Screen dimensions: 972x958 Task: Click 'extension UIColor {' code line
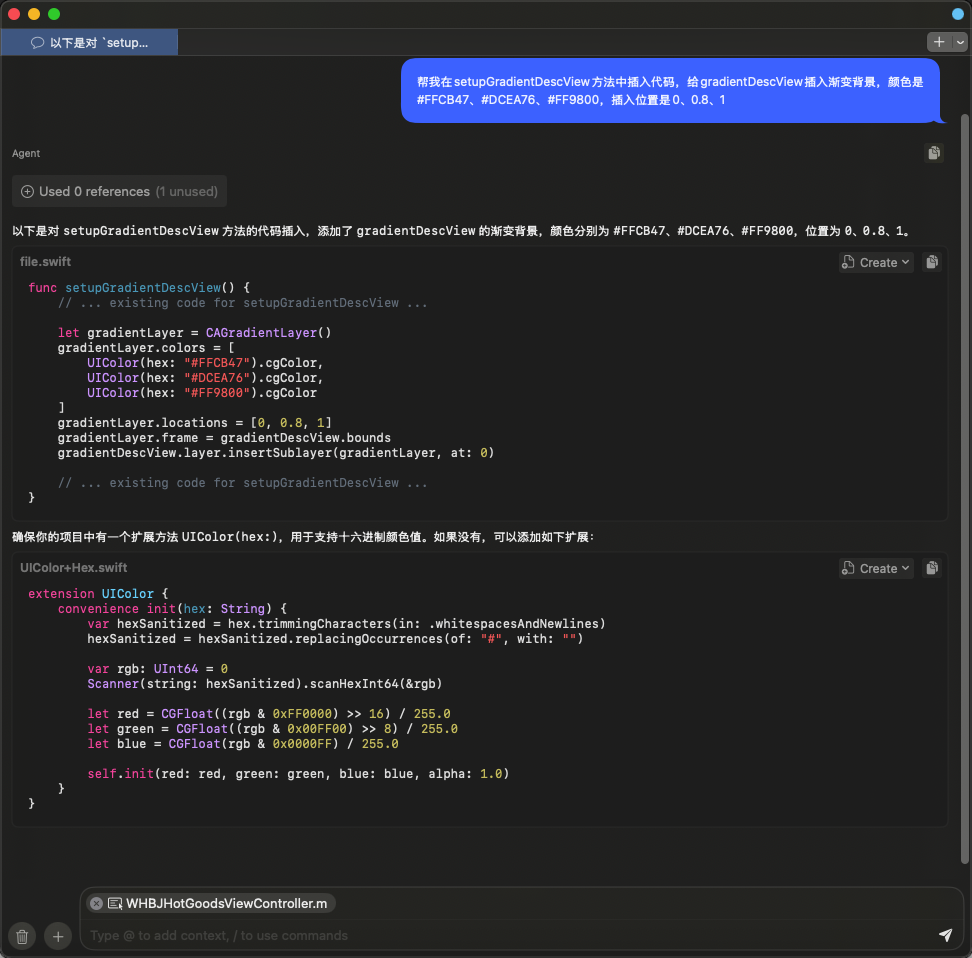point(98,594)
